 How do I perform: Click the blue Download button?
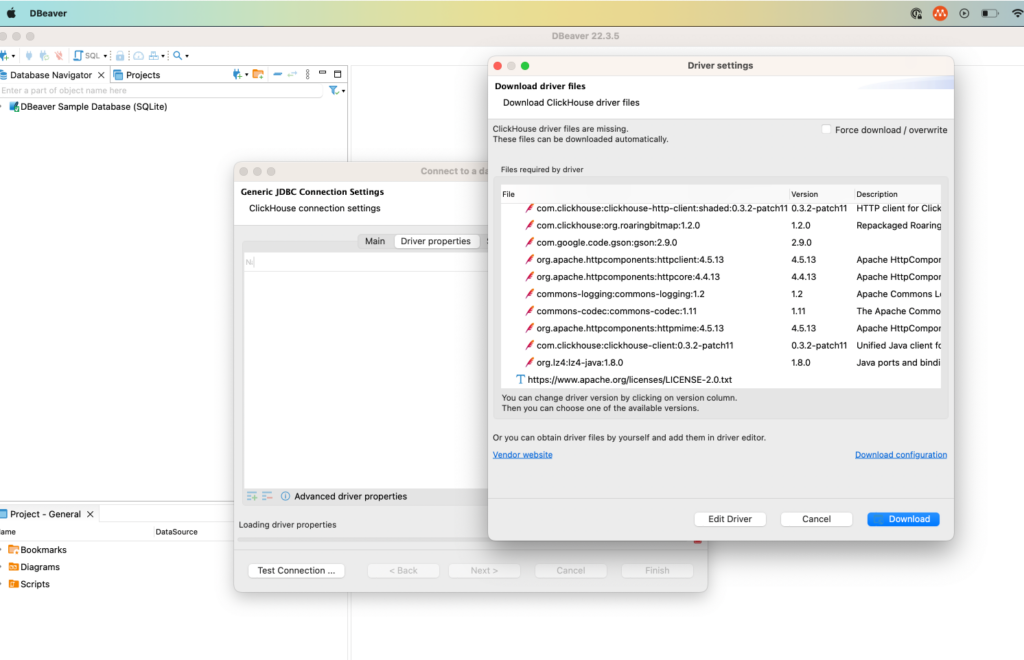tap(903, 519)
